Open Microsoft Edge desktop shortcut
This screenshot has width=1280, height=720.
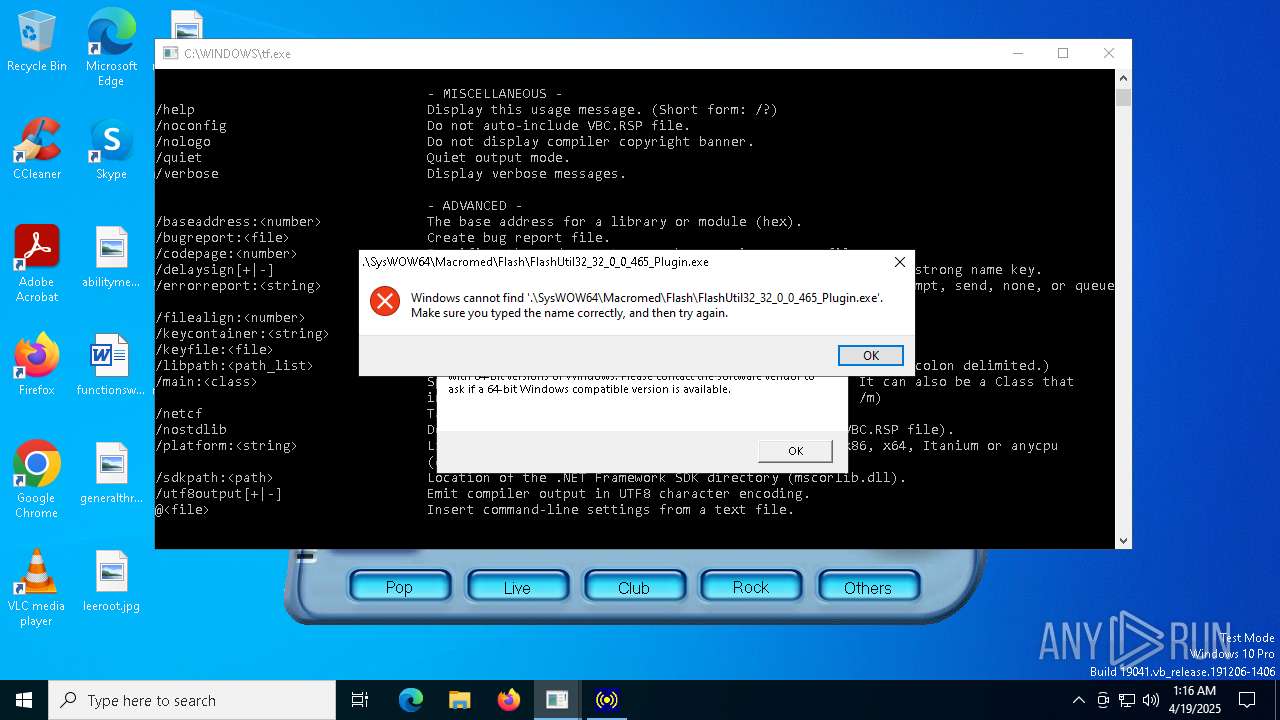(111, 48)
